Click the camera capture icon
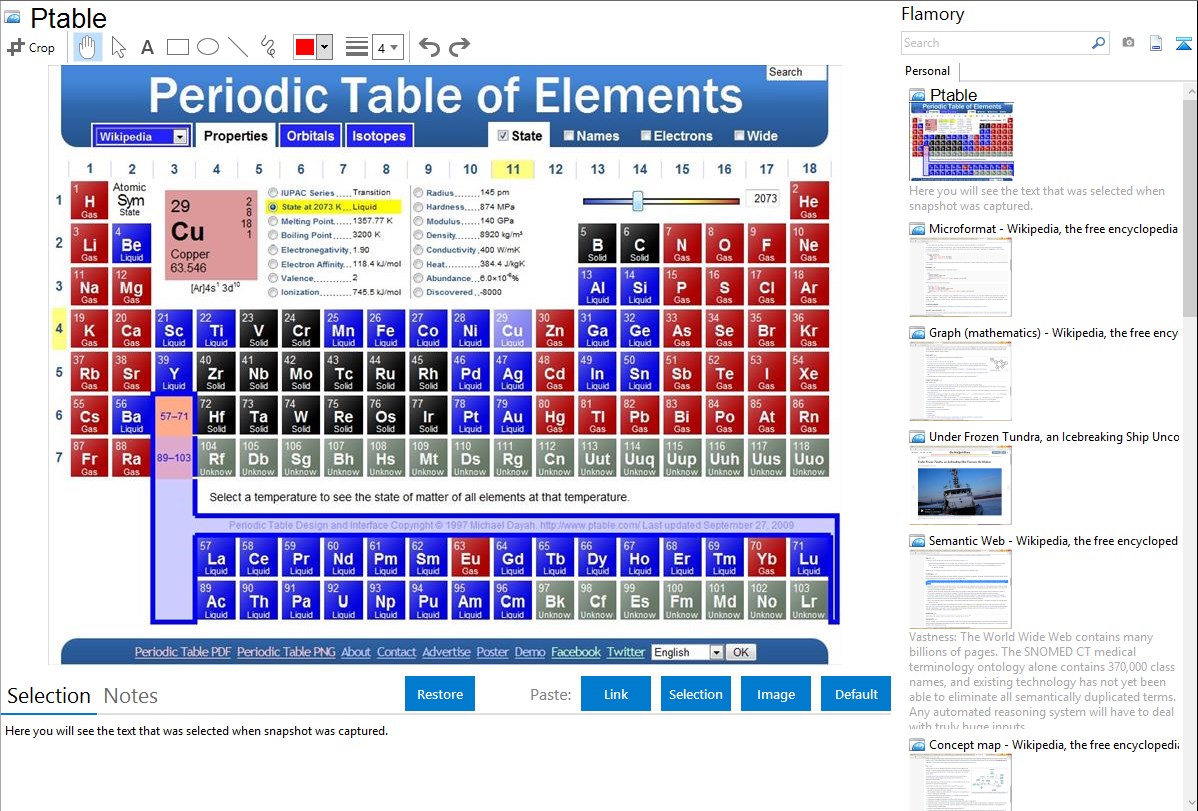 1128,43
